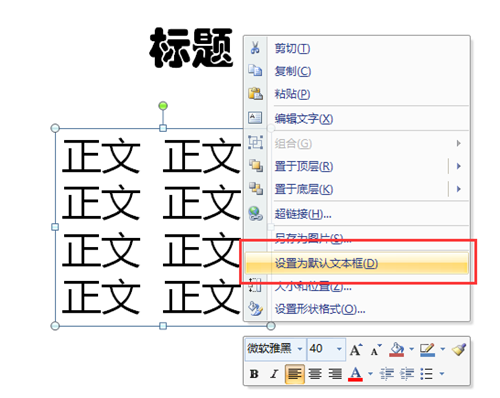Apply red font color with the A icon
500x398 pixels.
[356, 374]
